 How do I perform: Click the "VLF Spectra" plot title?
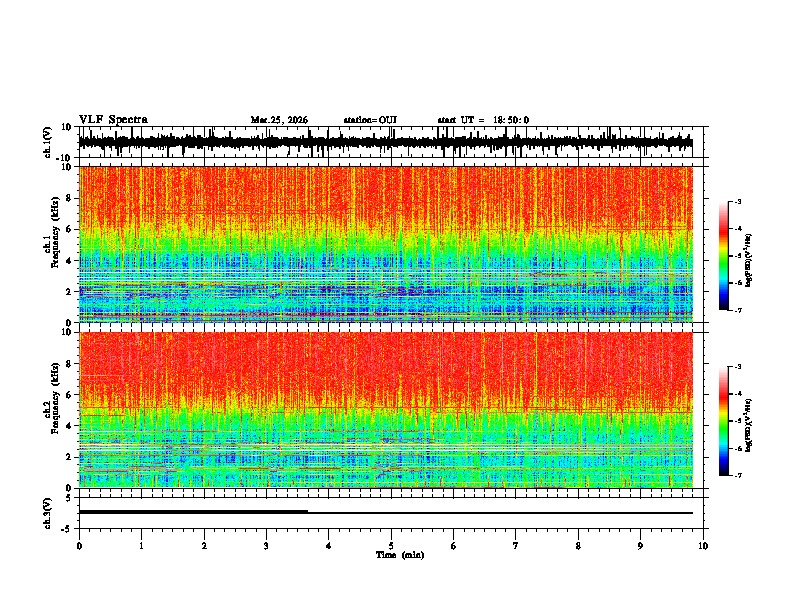tap(113, 120)
